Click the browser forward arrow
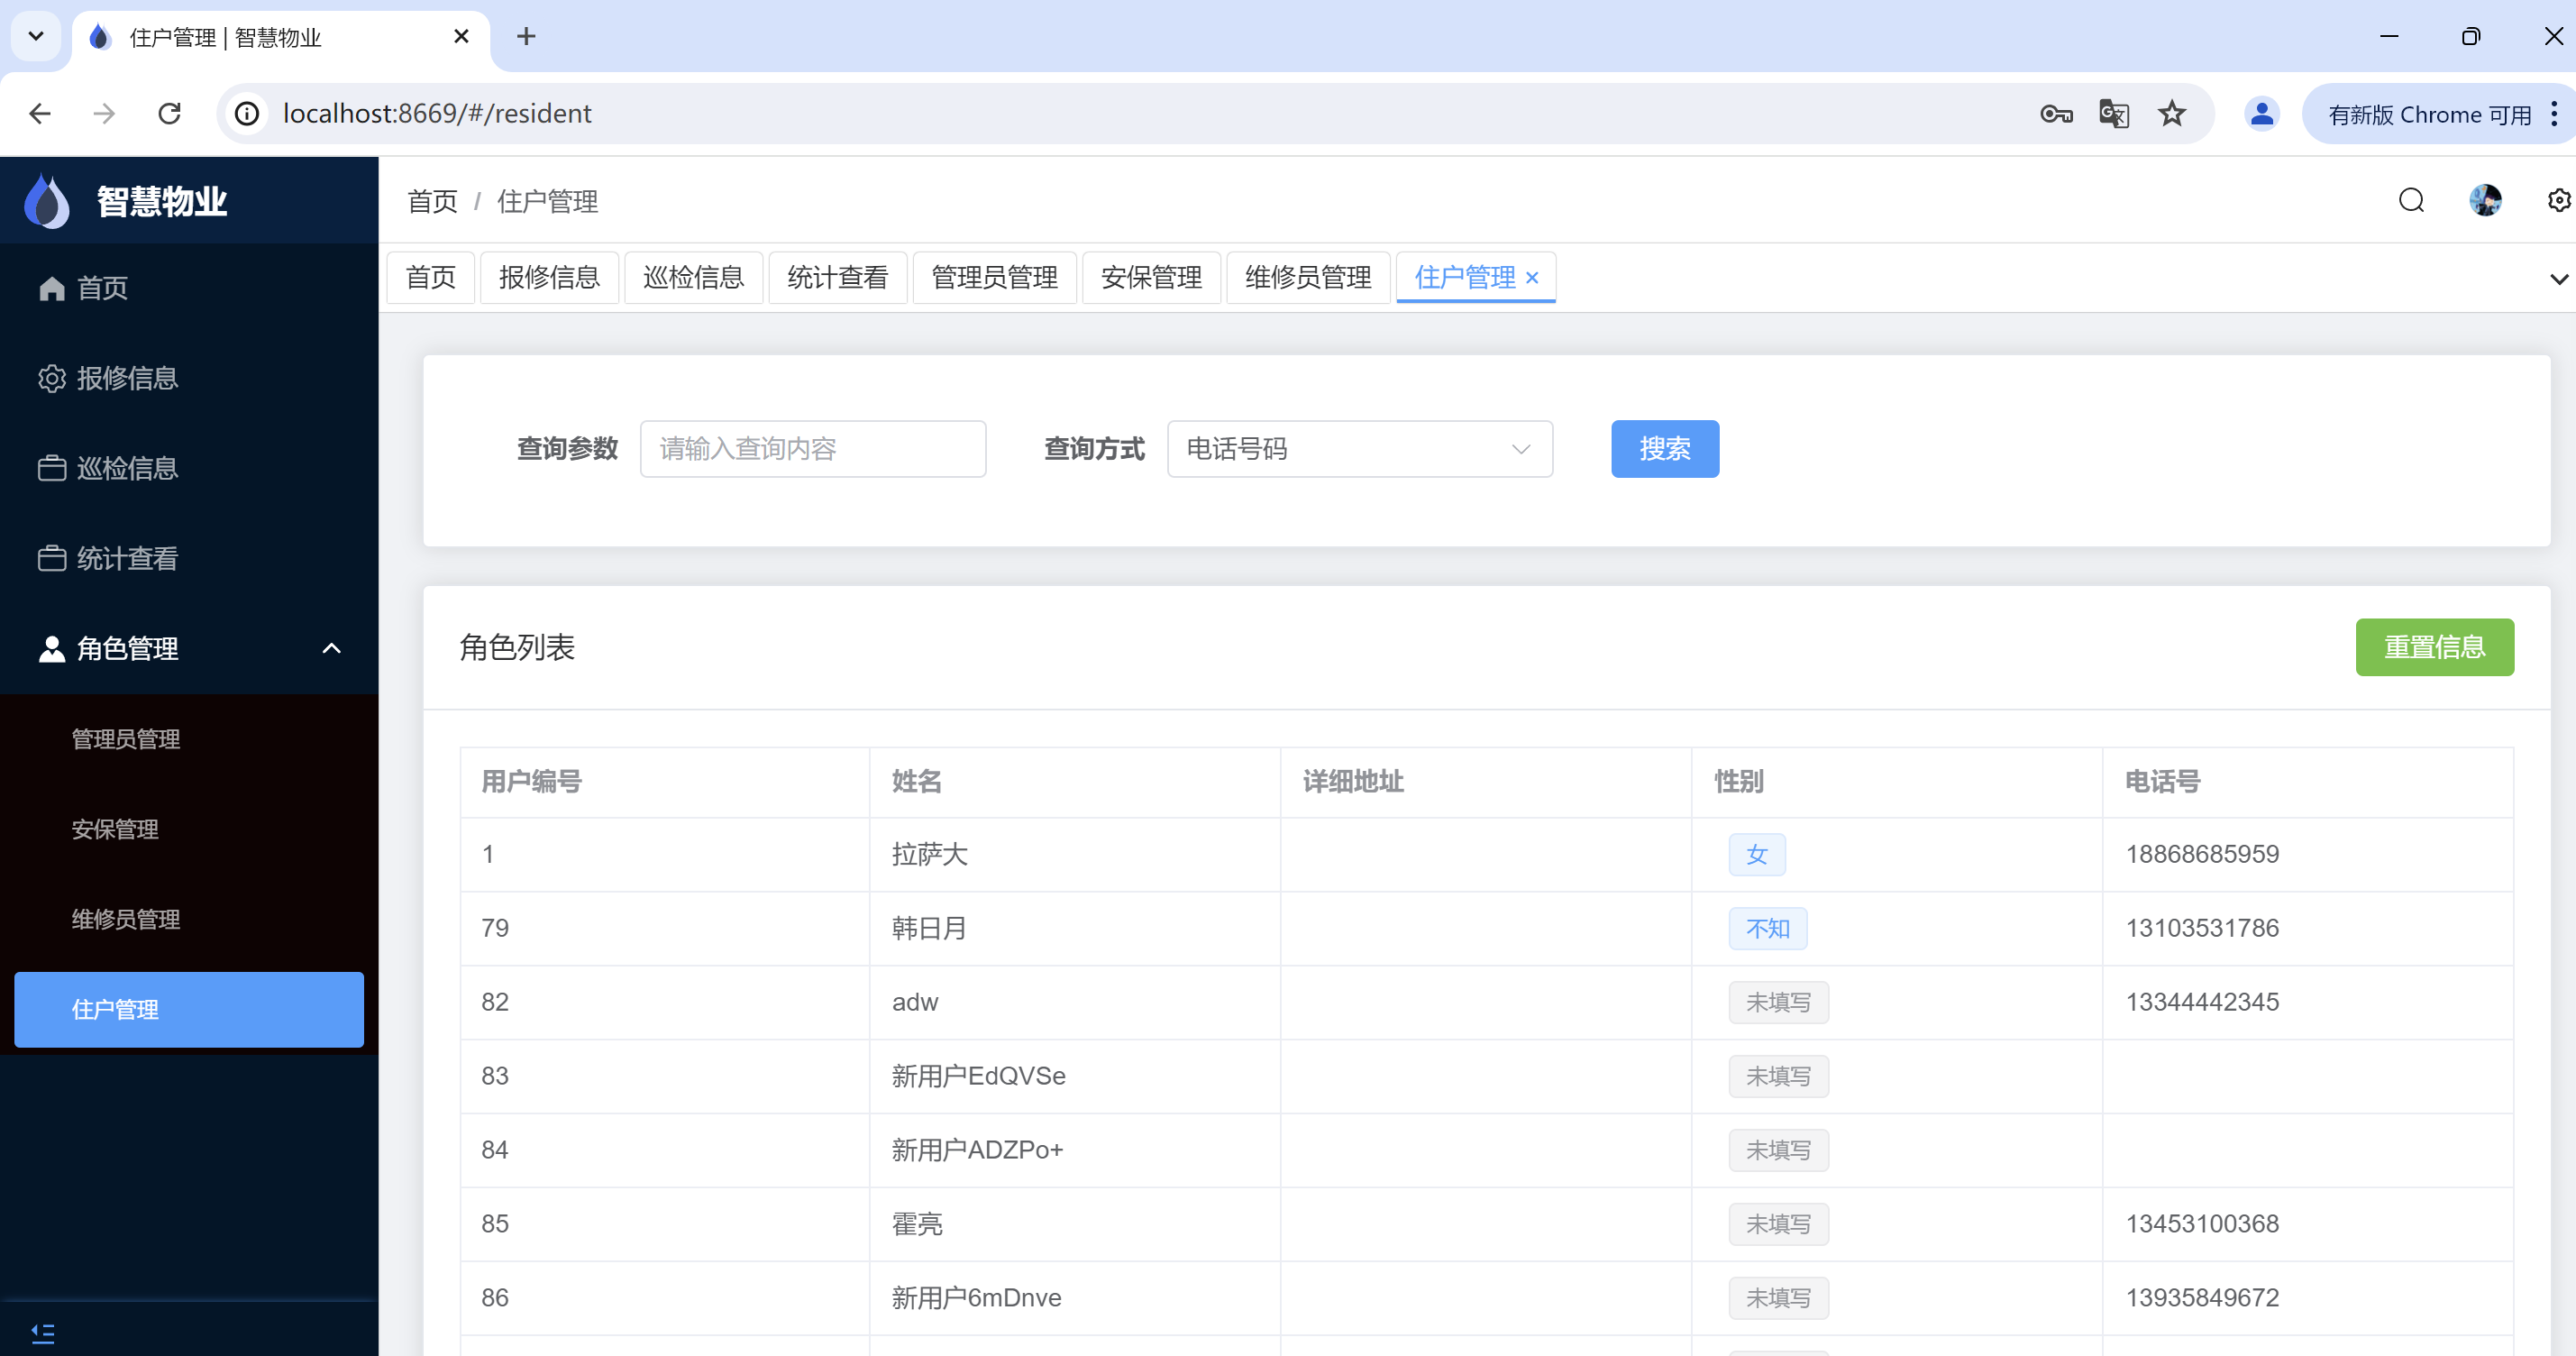This screenshot has height=1356, width=2576. 104,114
